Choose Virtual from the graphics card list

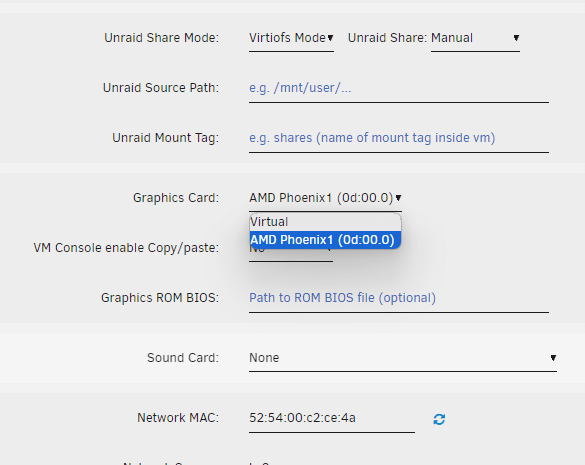tap(325, 222)
